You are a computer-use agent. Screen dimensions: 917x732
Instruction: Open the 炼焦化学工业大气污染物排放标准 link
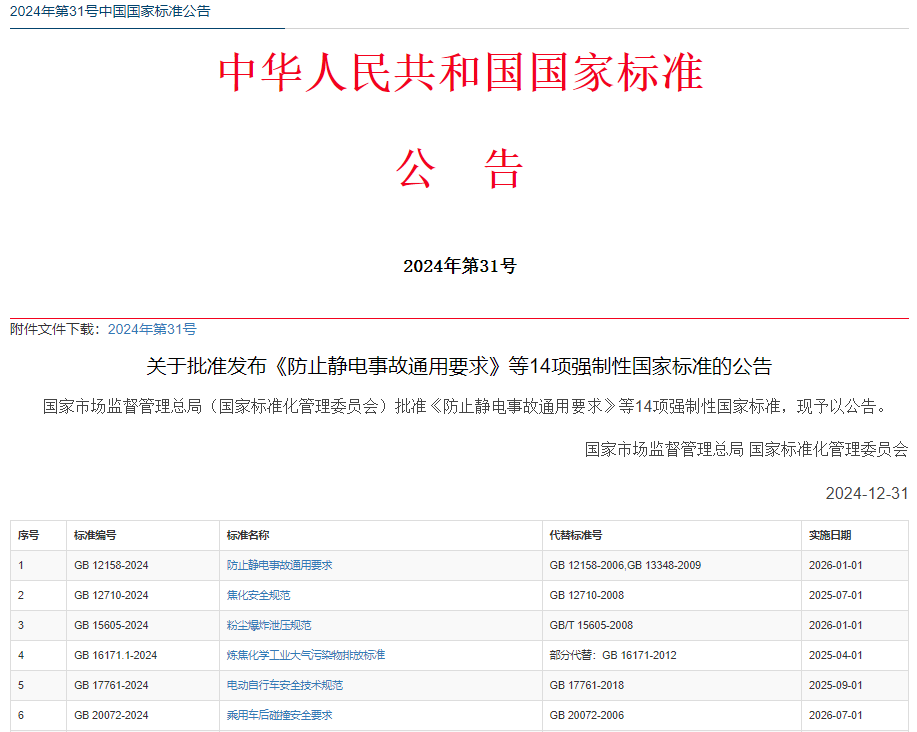306,655
